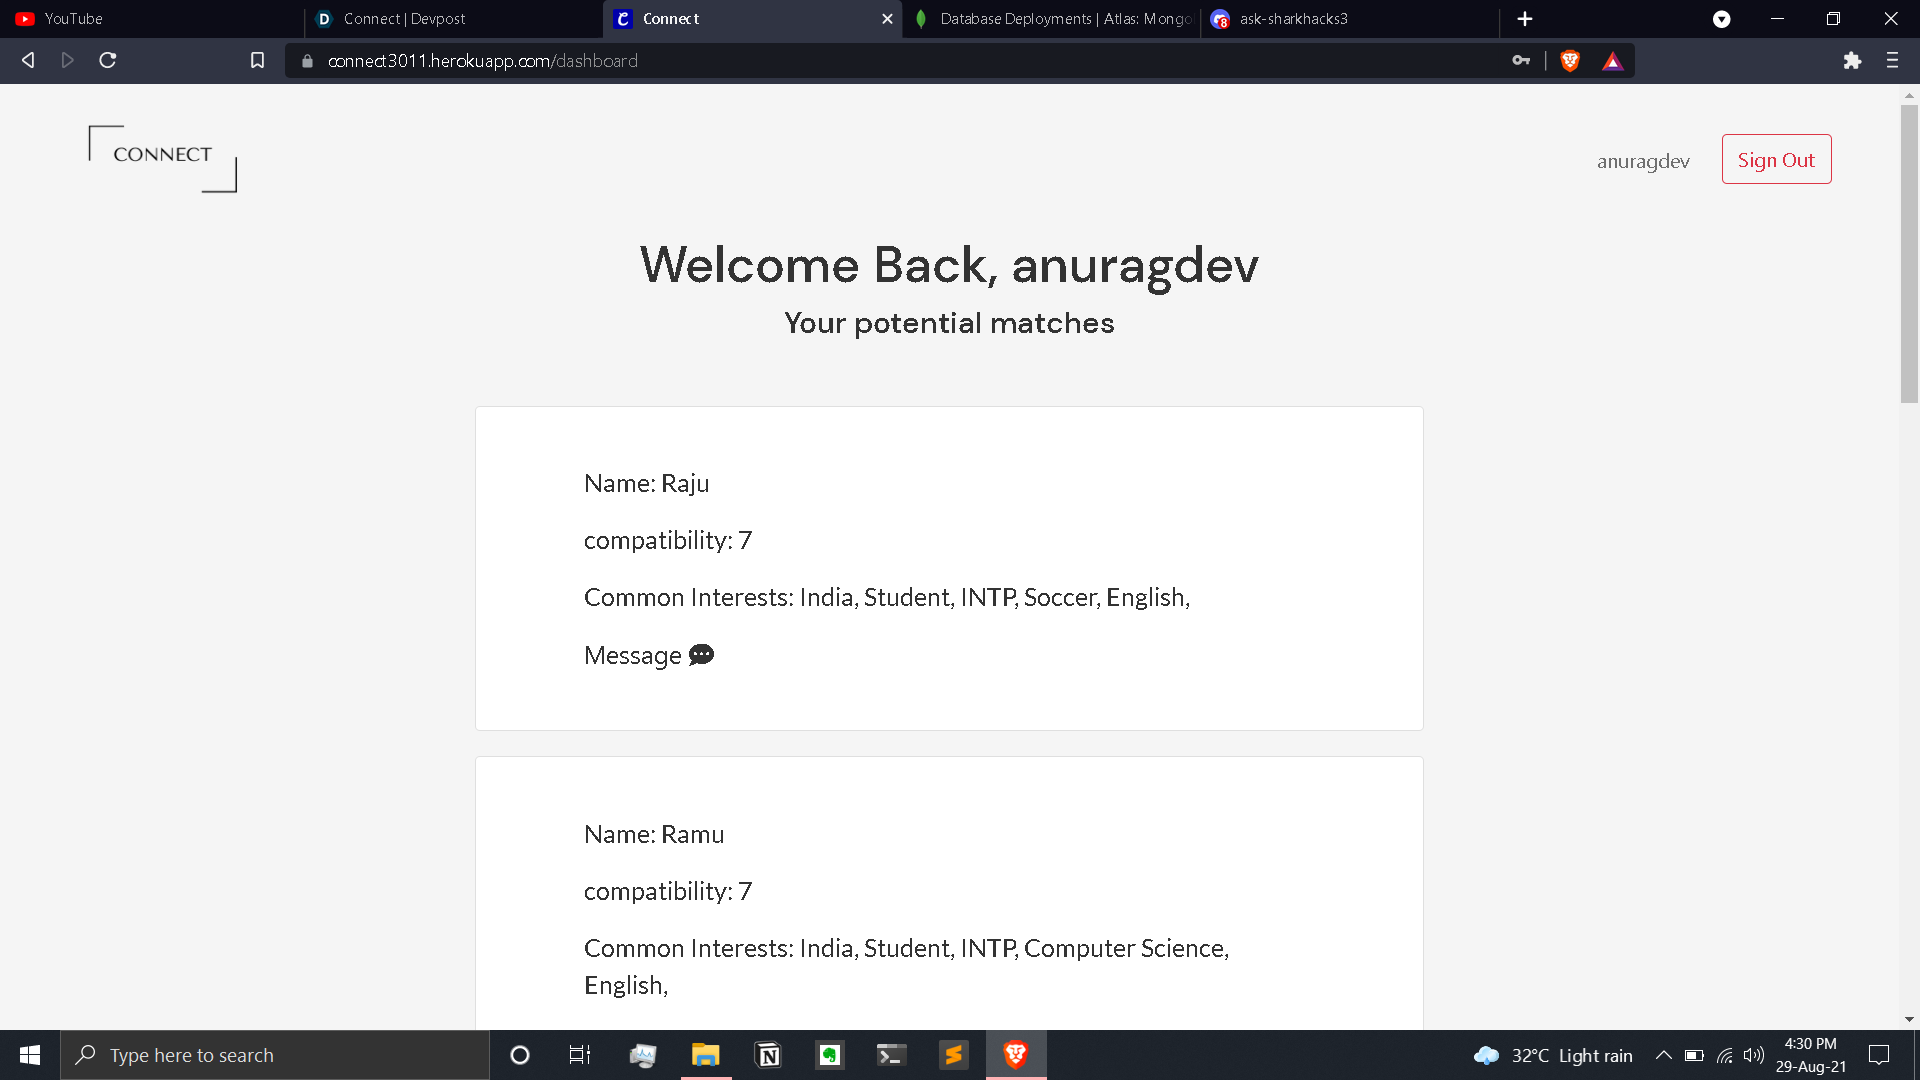Click the saved passwords key icon
The width and height of the screenshot is (1920, 1080).
click(1521, 61)
